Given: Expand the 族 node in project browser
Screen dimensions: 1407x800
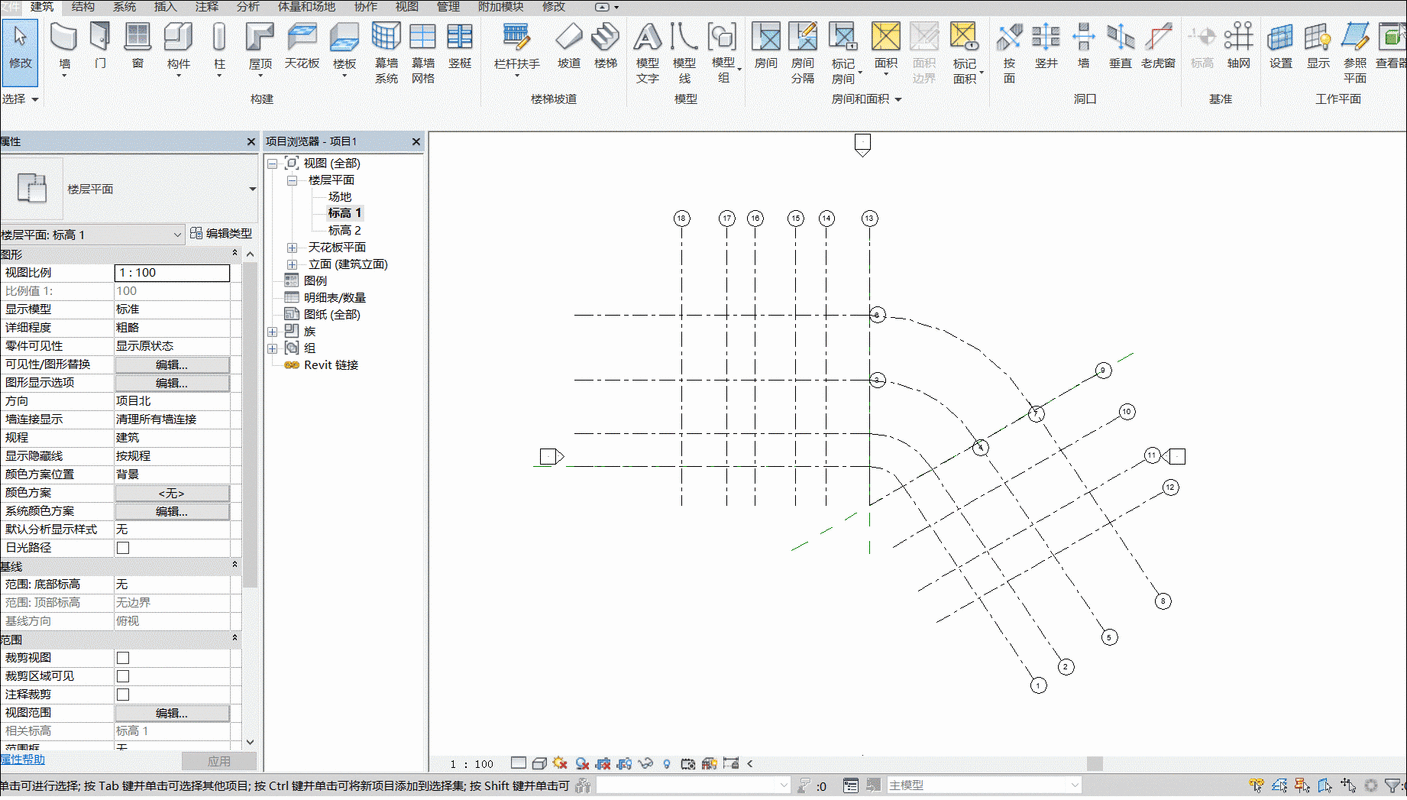Looking at the screenshot, I should (x=272, y=331).
